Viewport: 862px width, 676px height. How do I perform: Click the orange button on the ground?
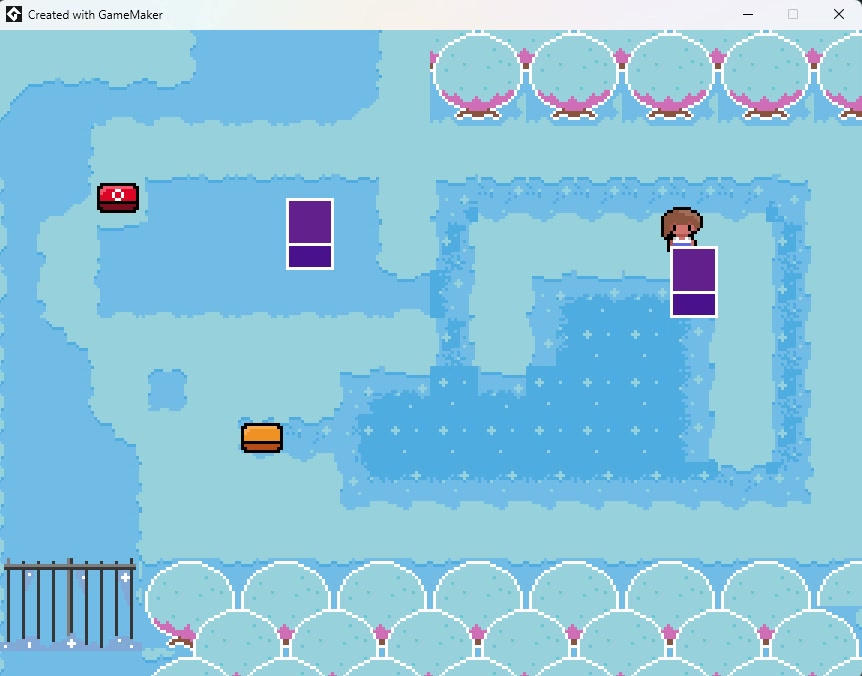tap(262, 437)
